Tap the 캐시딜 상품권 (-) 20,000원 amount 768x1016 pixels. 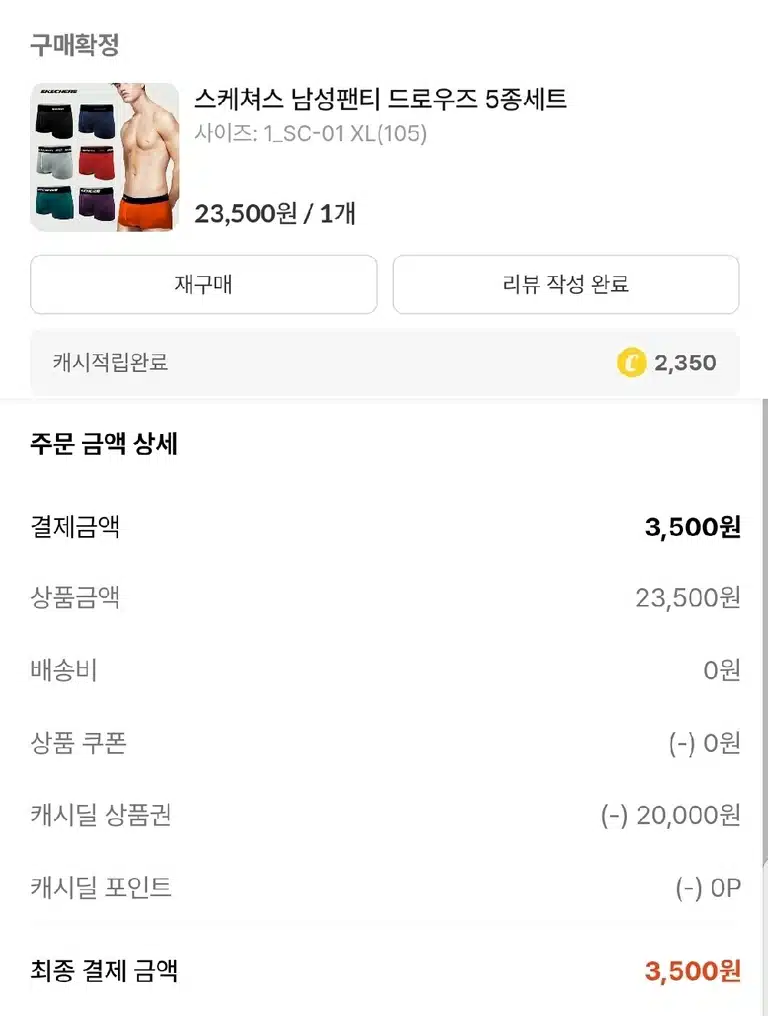(x=670, y=815)
